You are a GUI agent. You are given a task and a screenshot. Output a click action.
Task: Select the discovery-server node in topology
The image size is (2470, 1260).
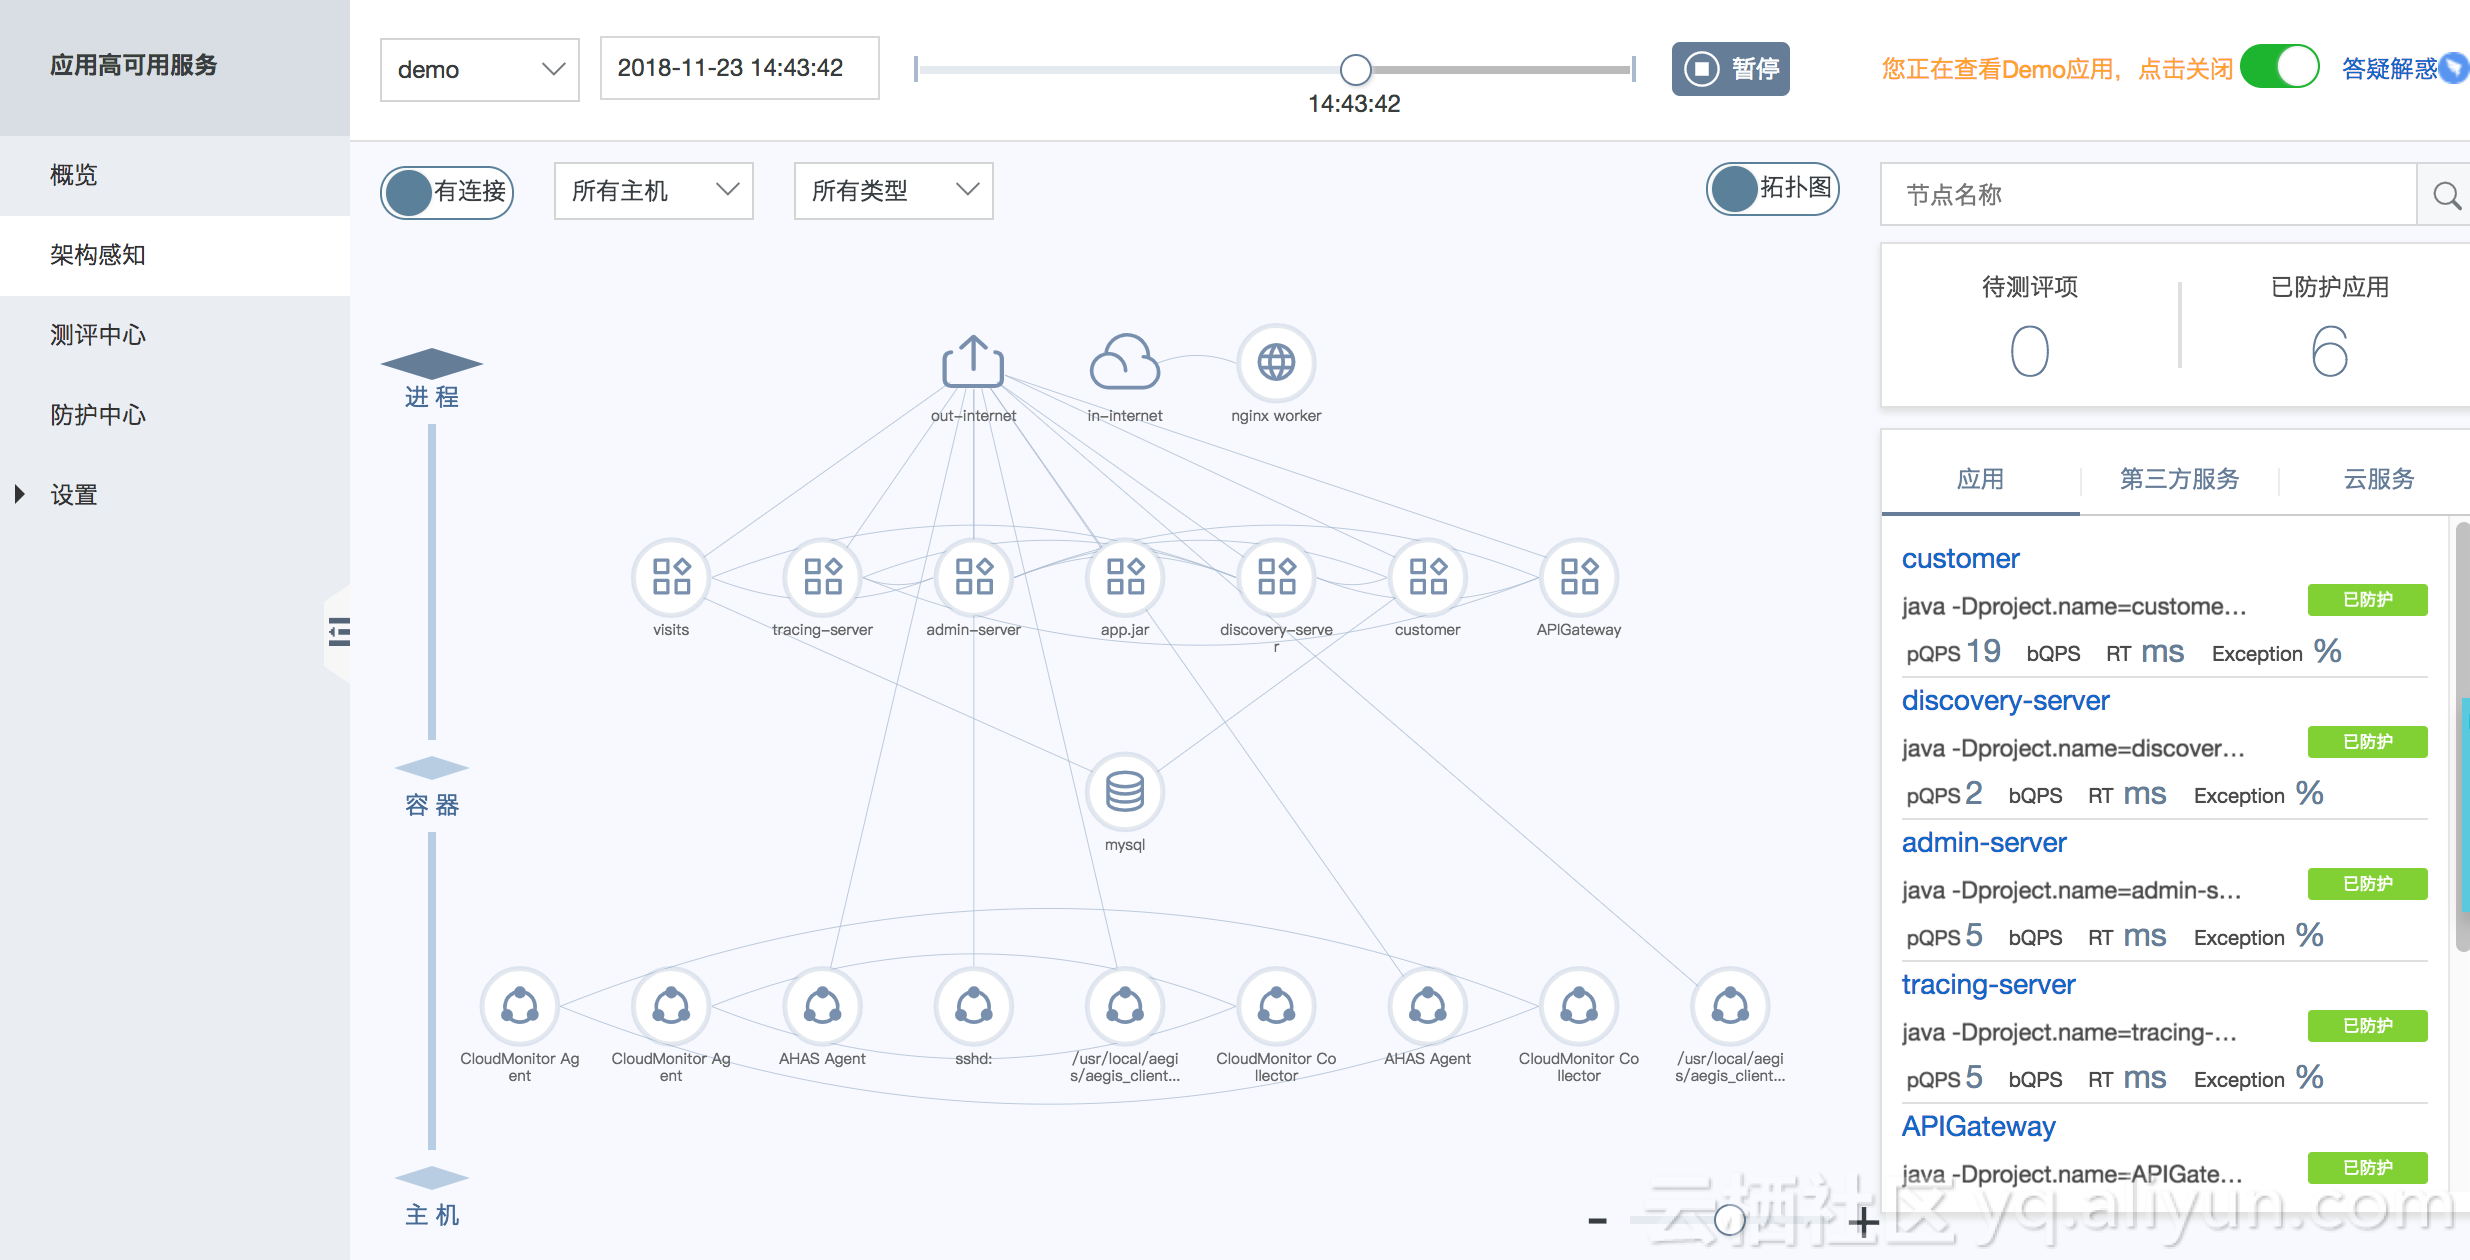pos(1275,577)
